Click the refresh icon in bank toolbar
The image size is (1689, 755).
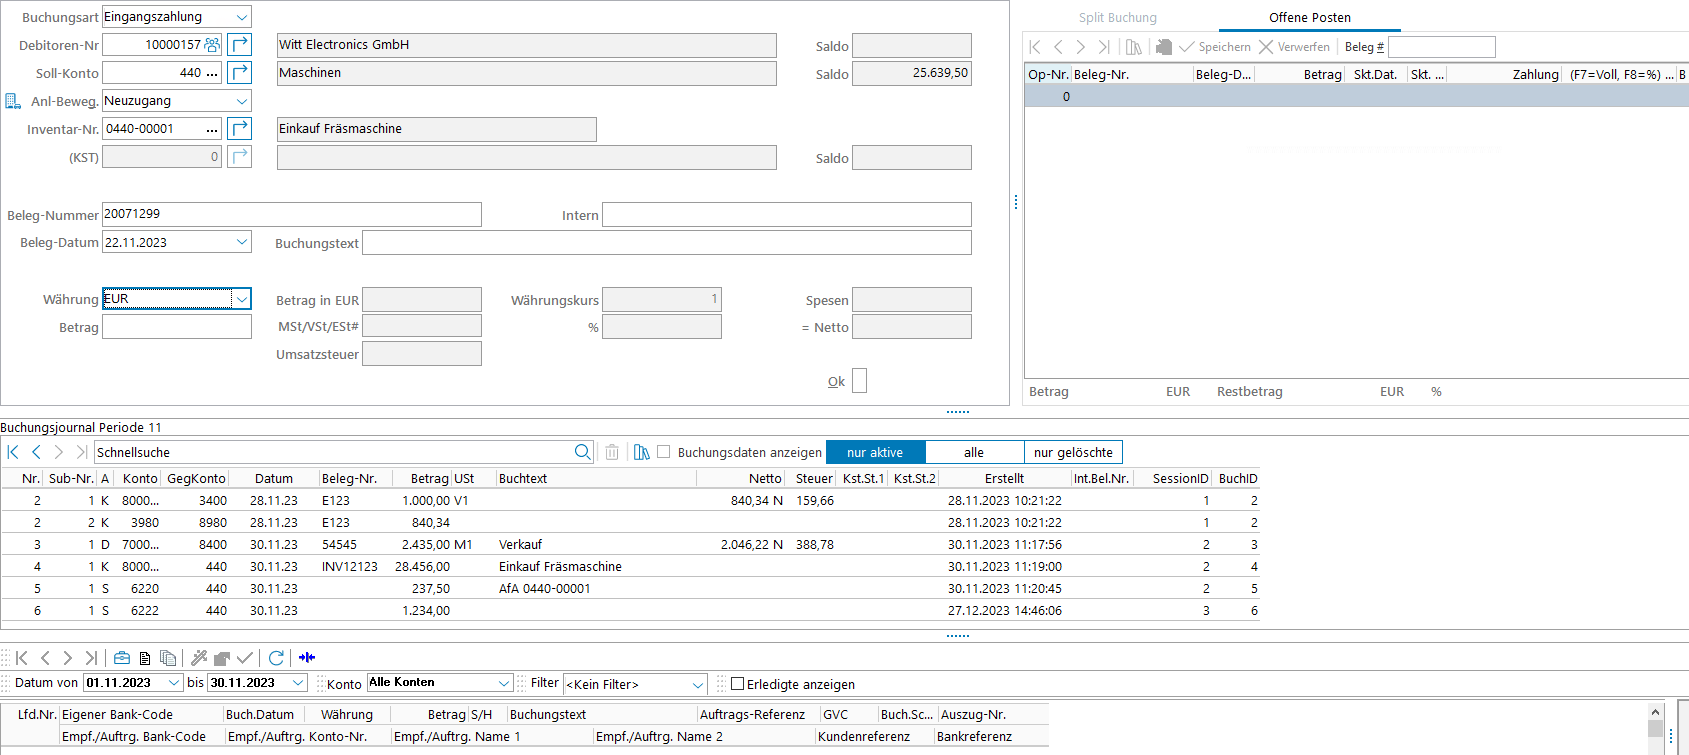coord(276,658)
